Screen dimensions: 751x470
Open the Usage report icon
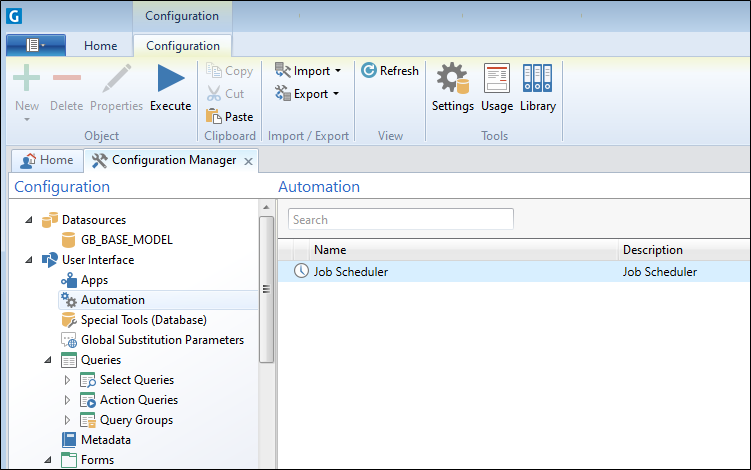coord(497,78)
